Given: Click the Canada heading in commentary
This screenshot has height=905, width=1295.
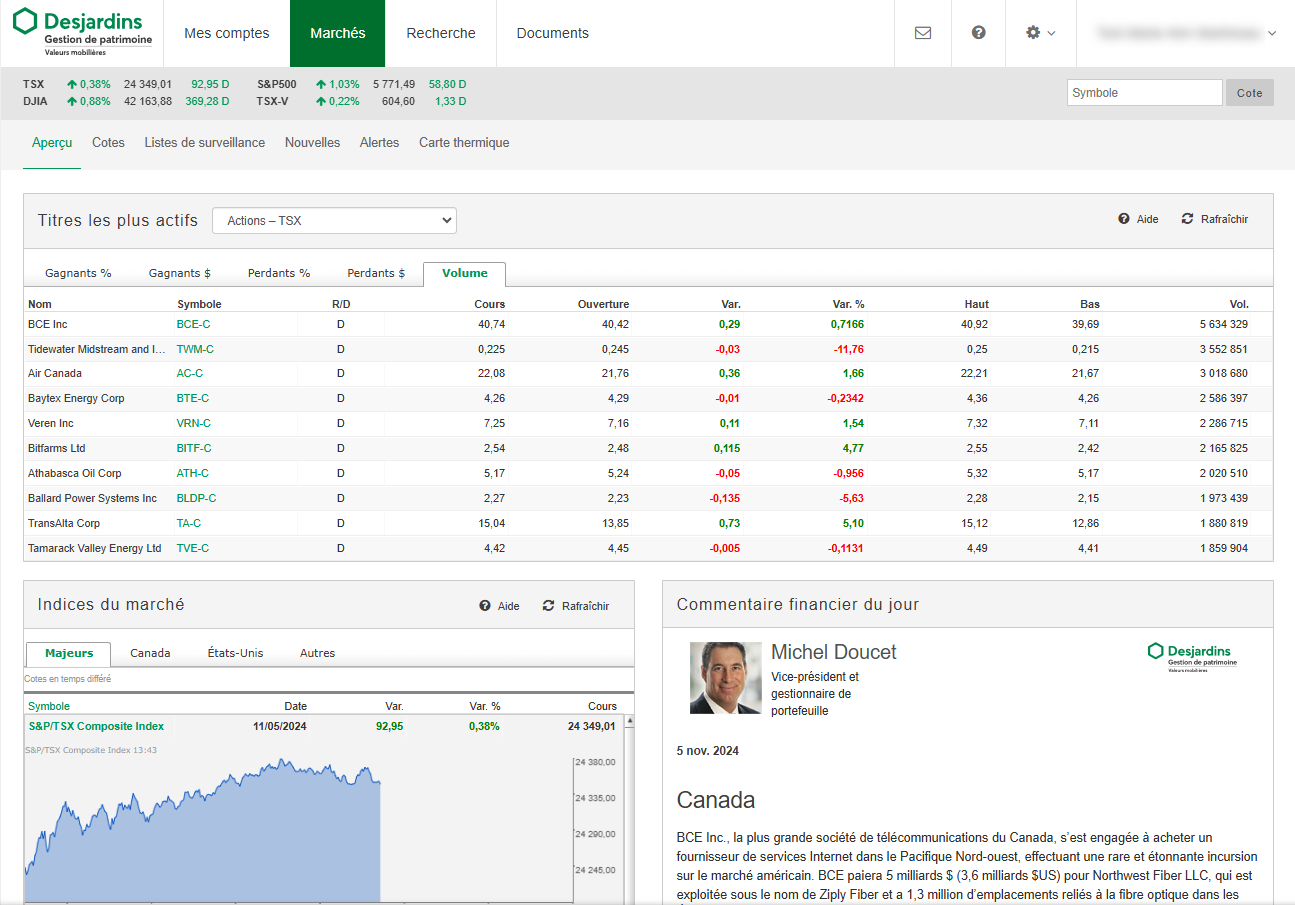Looking at the screenshot, I should pyautogui.click(x=716, y=800).
